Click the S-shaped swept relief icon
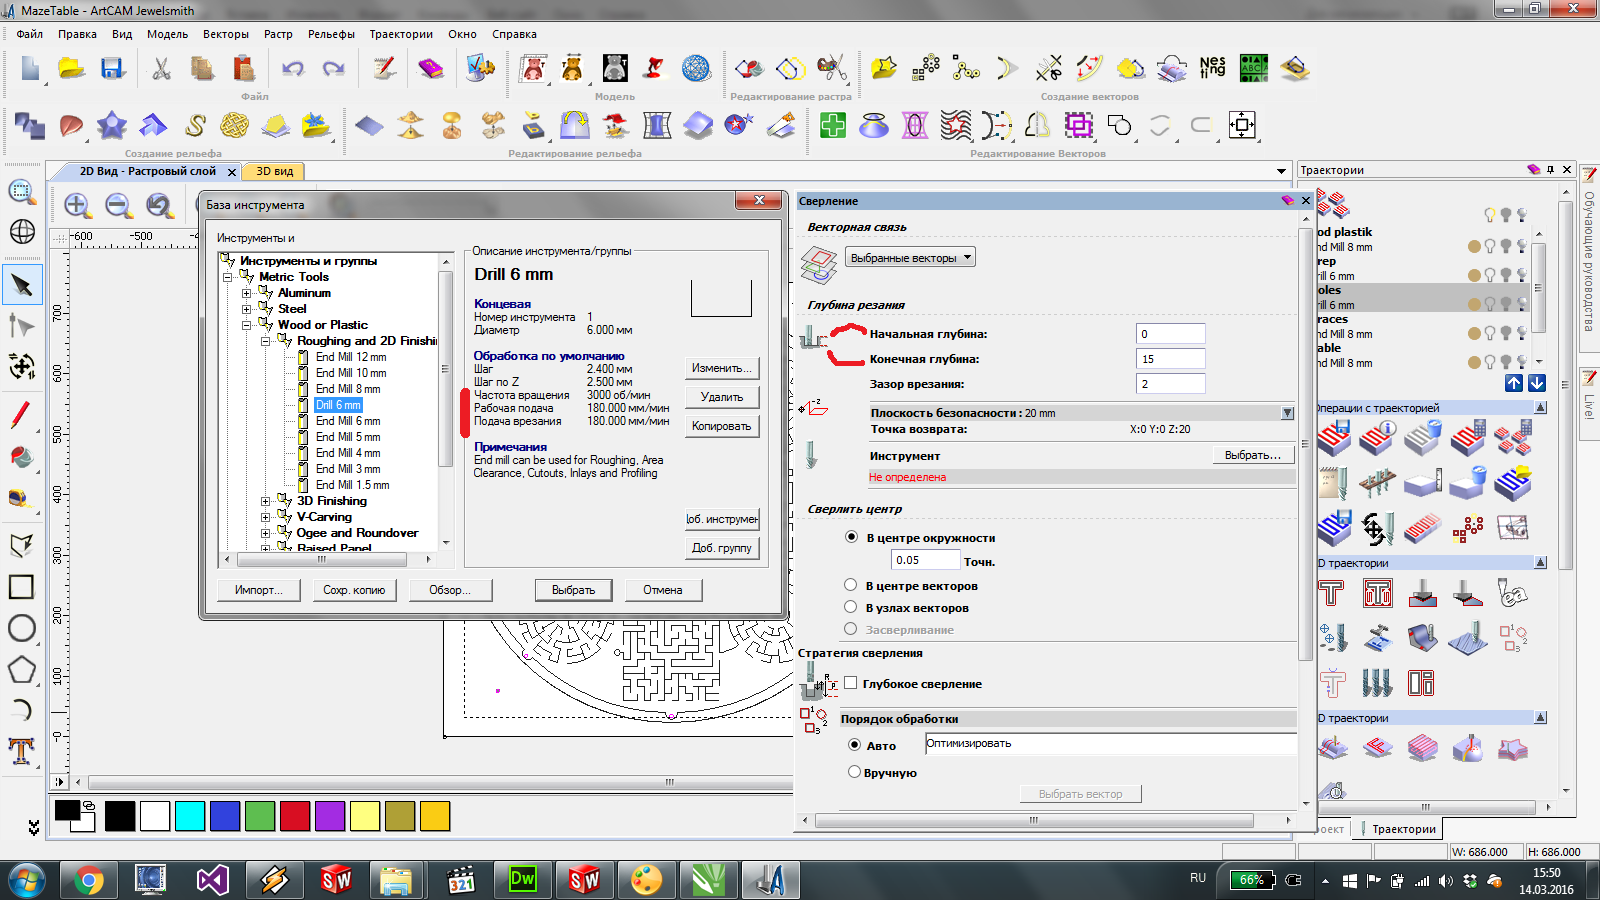This screenshot has height=900, width=1600. [x=195, y=126]
